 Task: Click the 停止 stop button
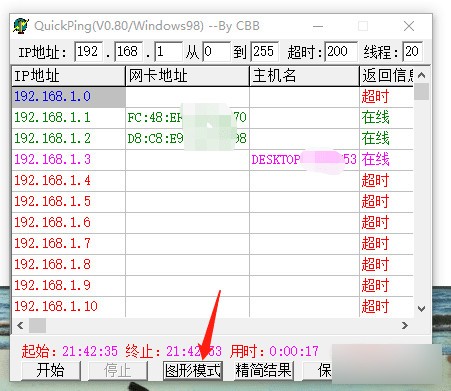tap(118, 370)
